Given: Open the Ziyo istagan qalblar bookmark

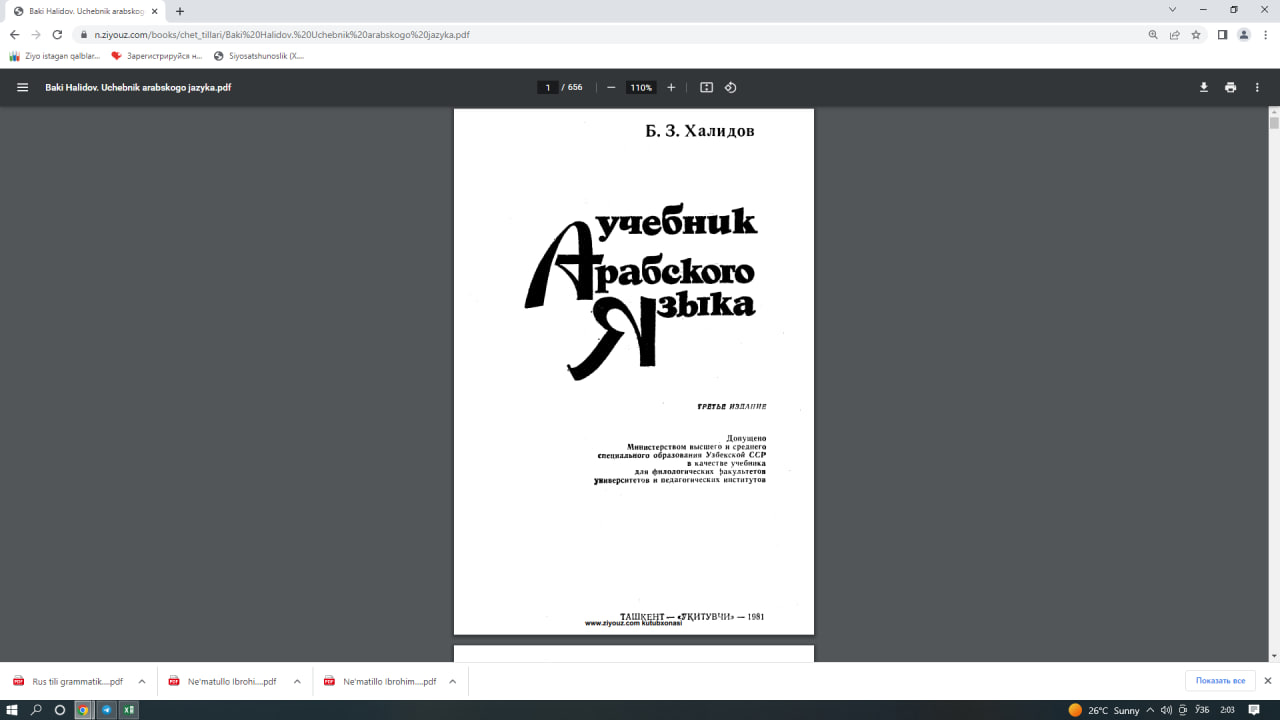Looking at the screenshot, I should (60, 55).
